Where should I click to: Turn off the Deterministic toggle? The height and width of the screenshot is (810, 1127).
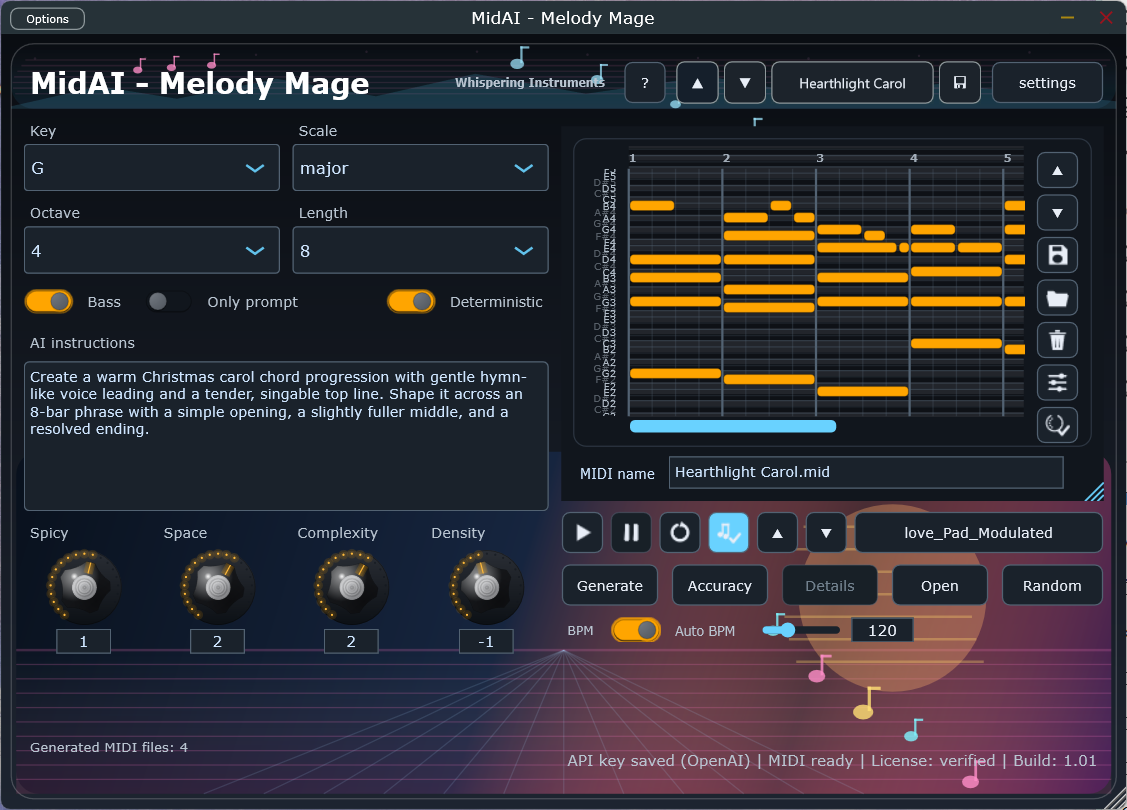411,301
